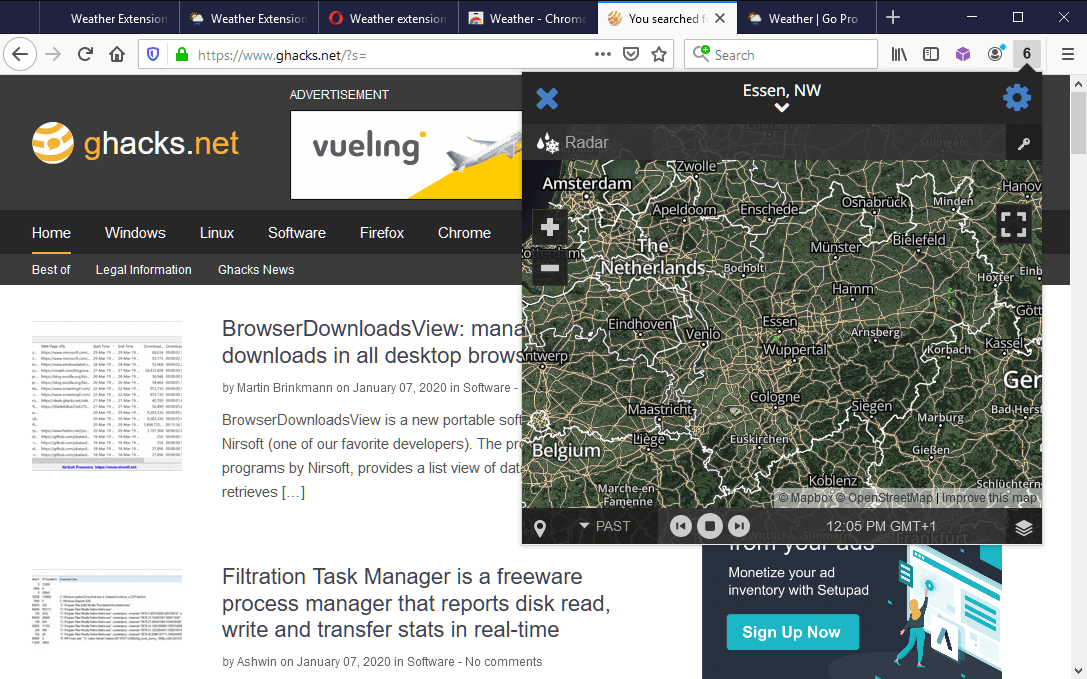The height and width of the screenshot is (679, 1087).
Task: Click the Radar precipitation icon
Action: (x=545, y=142)
